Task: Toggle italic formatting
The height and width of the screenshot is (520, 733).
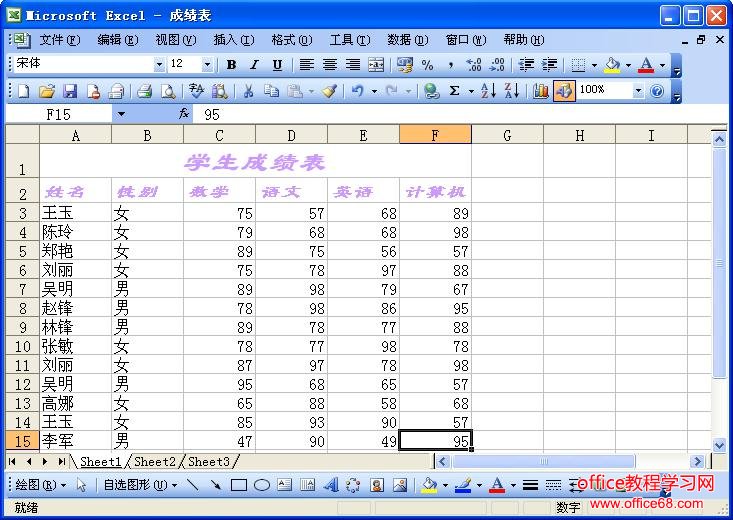Action: [x=254, y=65]
